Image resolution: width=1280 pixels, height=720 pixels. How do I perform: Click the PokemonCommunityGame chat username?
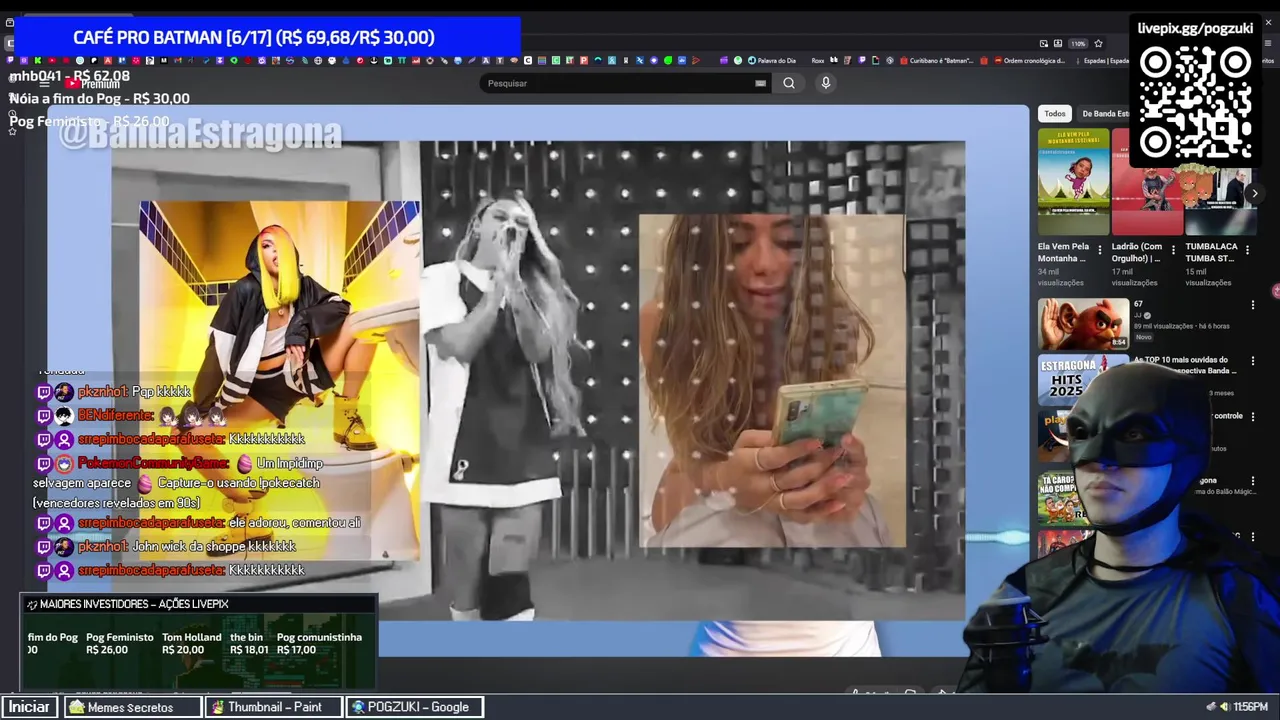point(153,463)
